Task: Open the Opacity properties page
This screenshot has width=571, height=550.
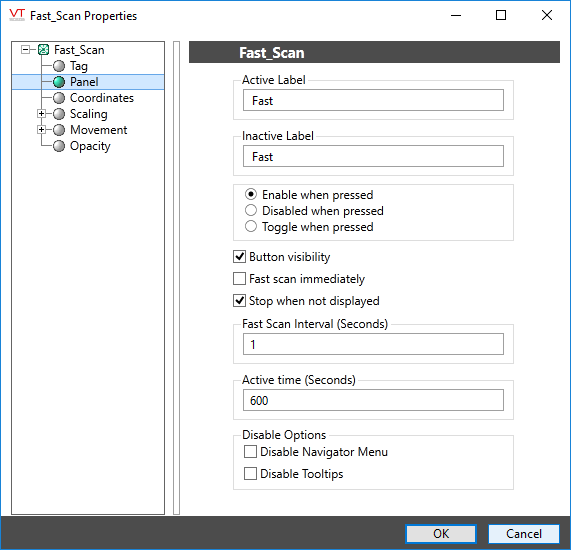Action: (x=90, y=146)
